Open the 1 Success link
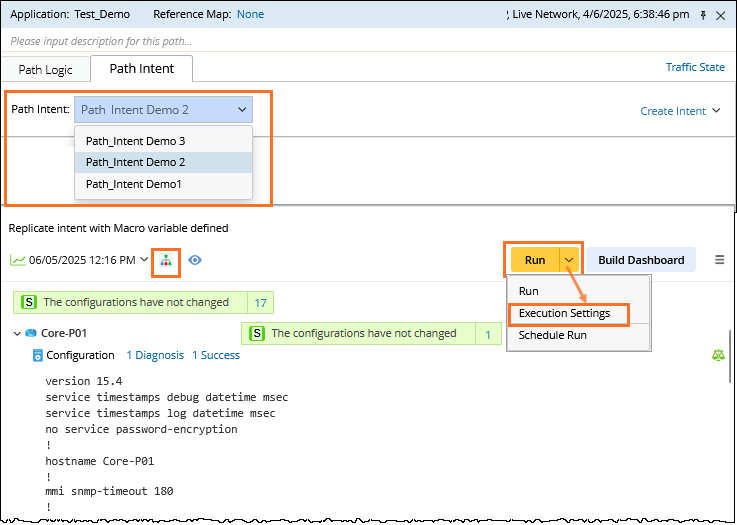 click(x=216, y=355)
